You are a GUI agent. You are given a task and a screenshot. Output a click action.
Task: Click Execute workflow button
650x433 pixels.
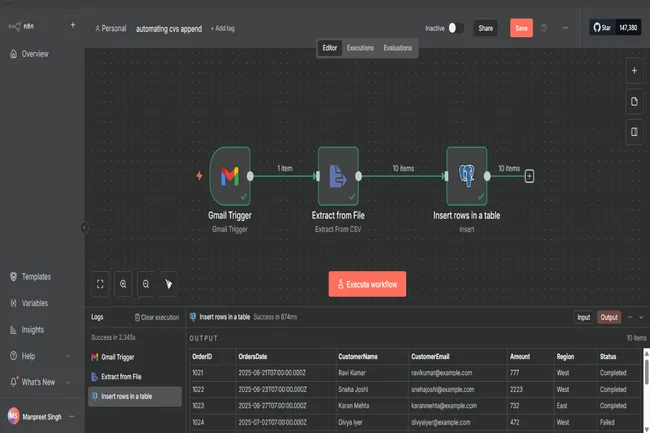click(x=367, y=284)
